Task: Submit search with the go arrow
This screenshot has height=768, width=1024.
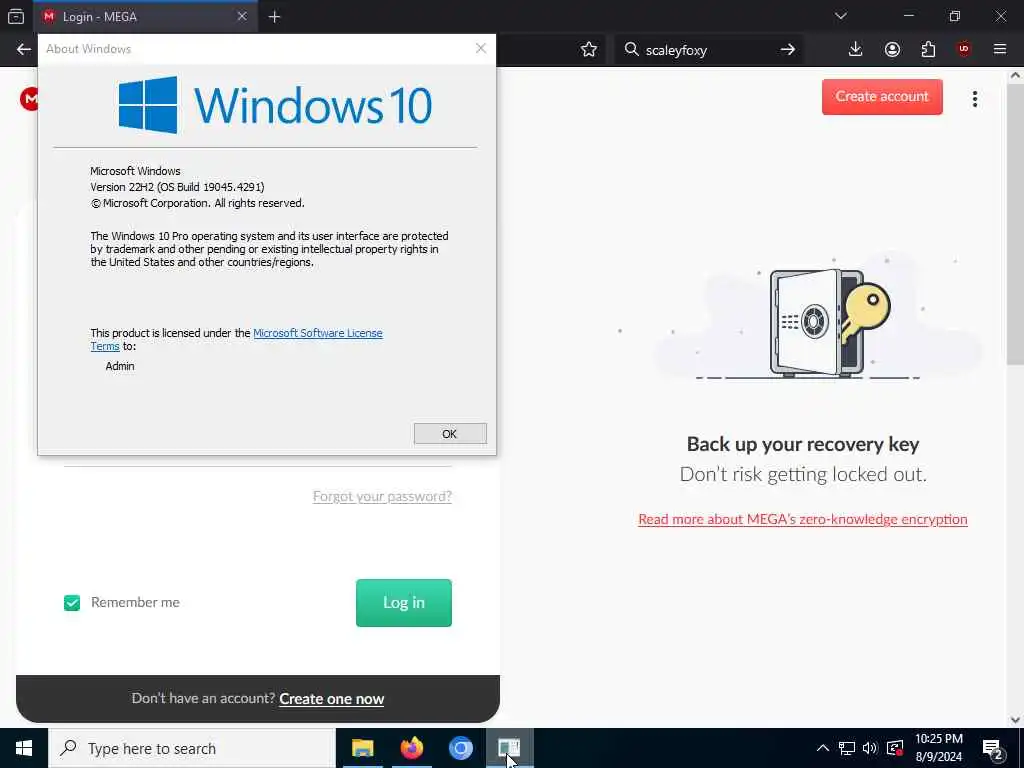Action: pos(788,50)
